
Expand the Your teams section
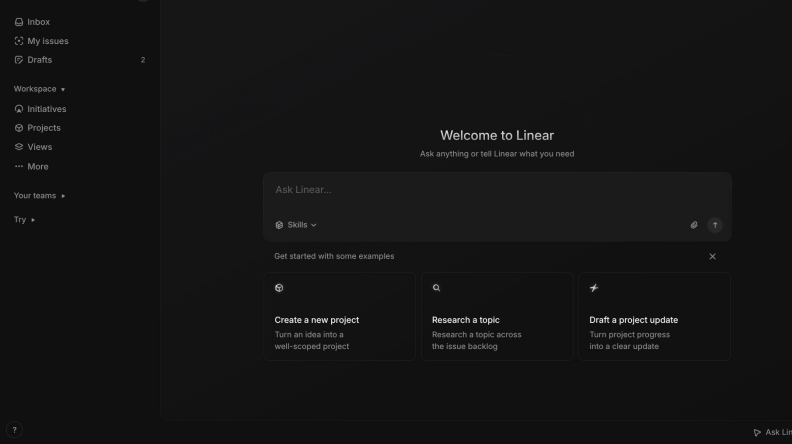[39, 195]
